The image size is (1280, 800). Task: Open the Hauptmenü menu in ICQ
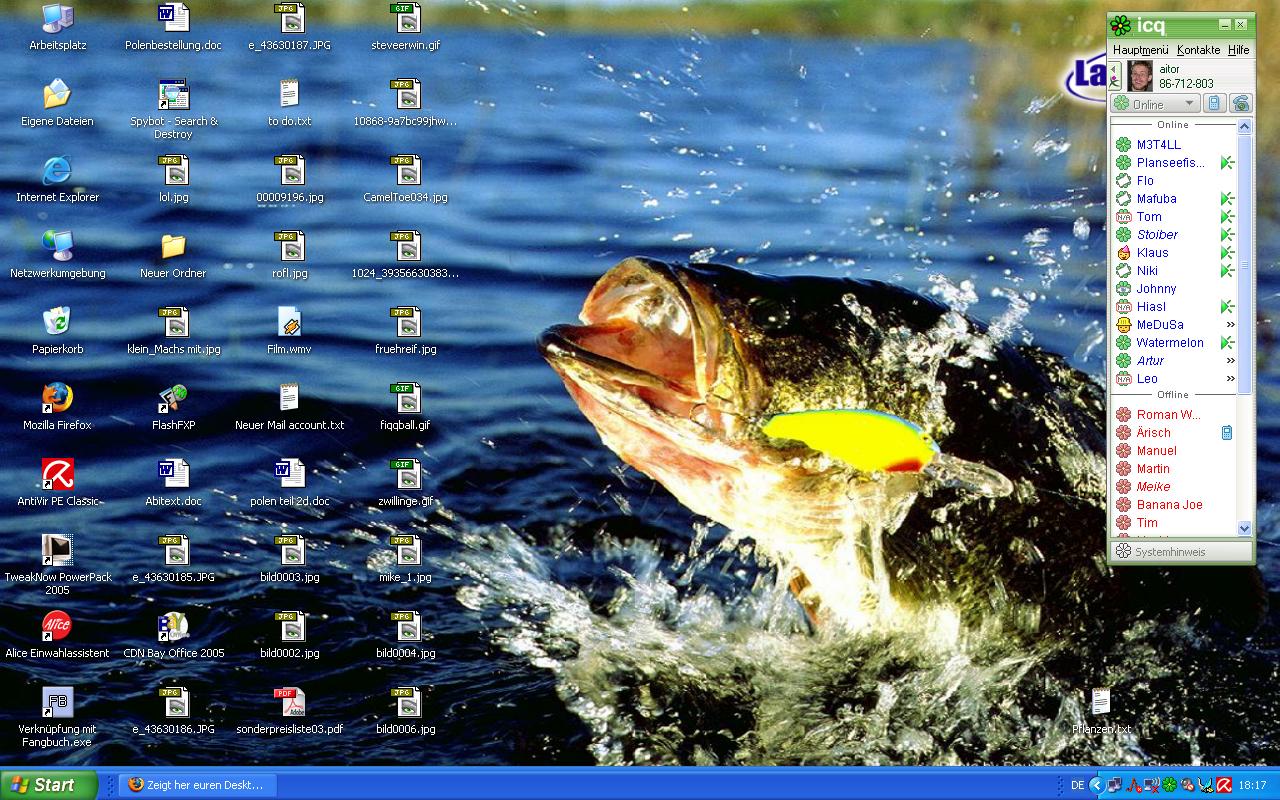pyautogui.click(x=1140, y=50)
